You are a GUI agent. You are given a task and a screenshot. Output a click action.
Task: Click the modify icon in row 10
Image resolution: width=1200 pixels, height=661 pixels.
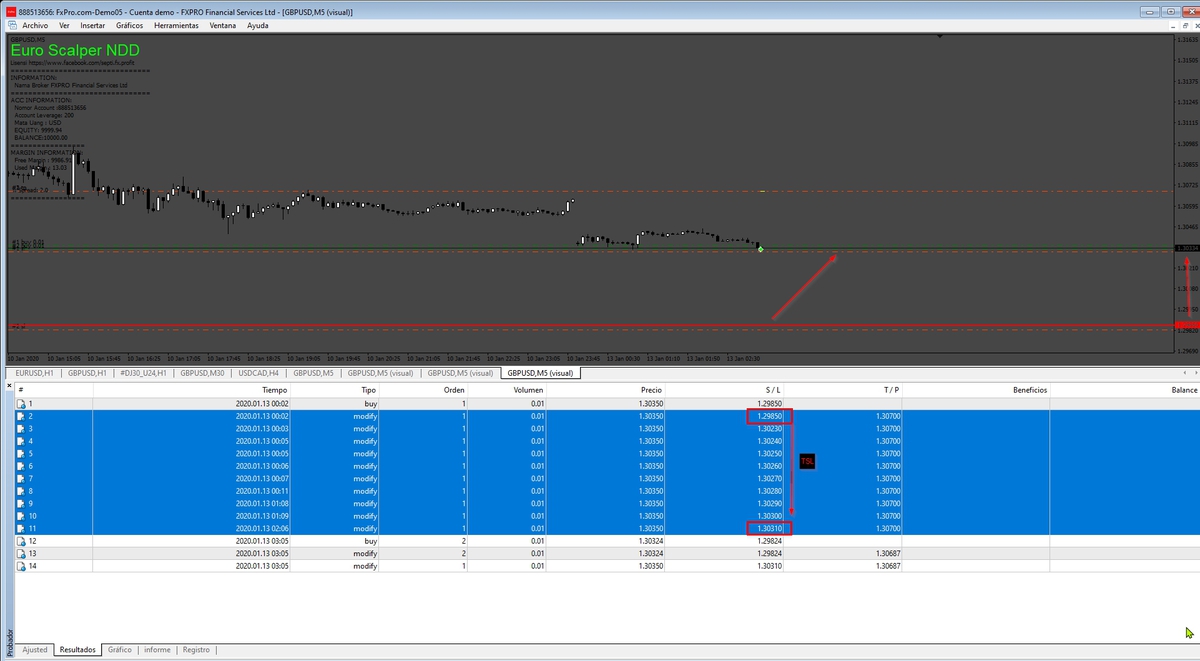pyautogui.click(x=22, y=516)
